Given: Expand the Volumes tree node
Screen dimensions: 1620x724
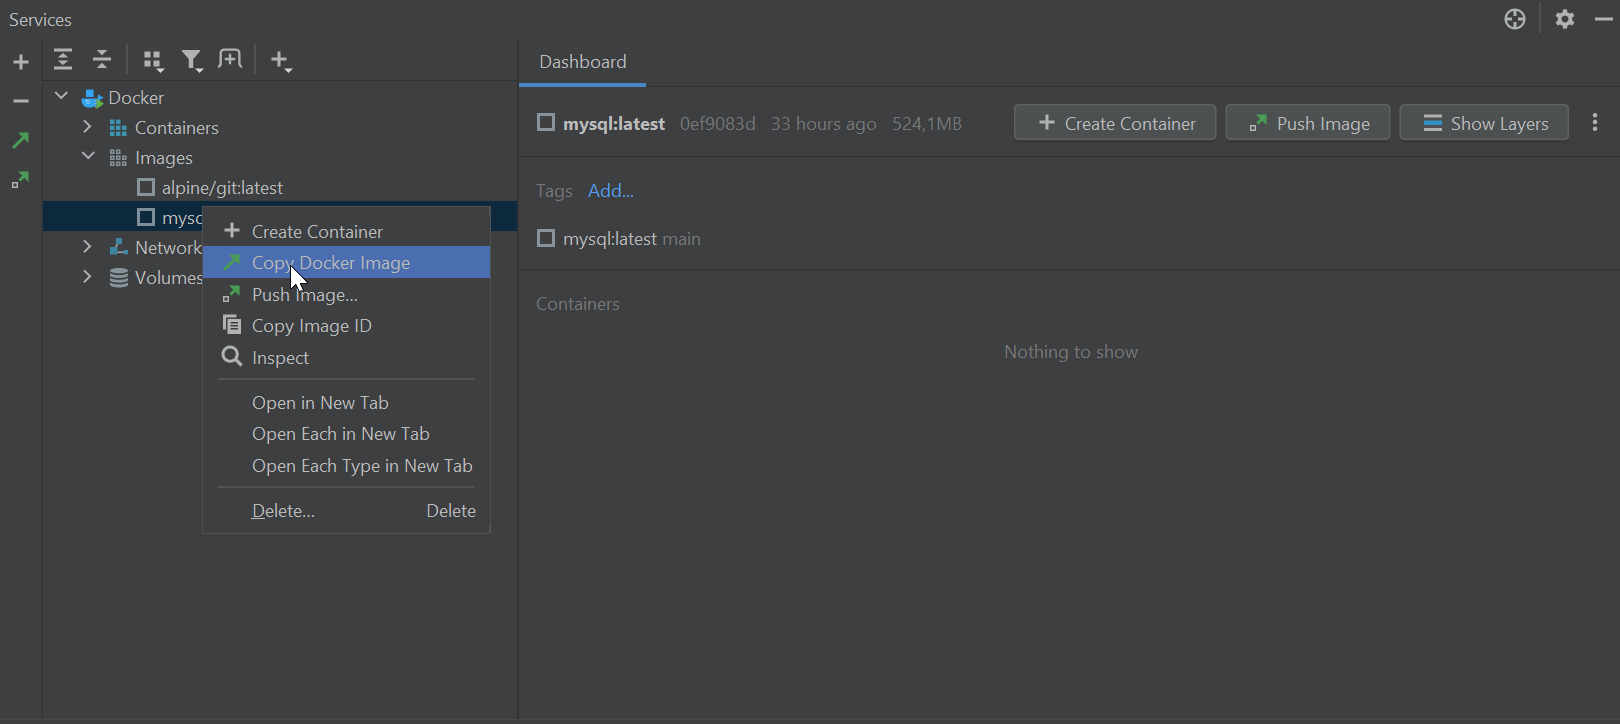Looking at the screenshot, I should tap(87, 277).
